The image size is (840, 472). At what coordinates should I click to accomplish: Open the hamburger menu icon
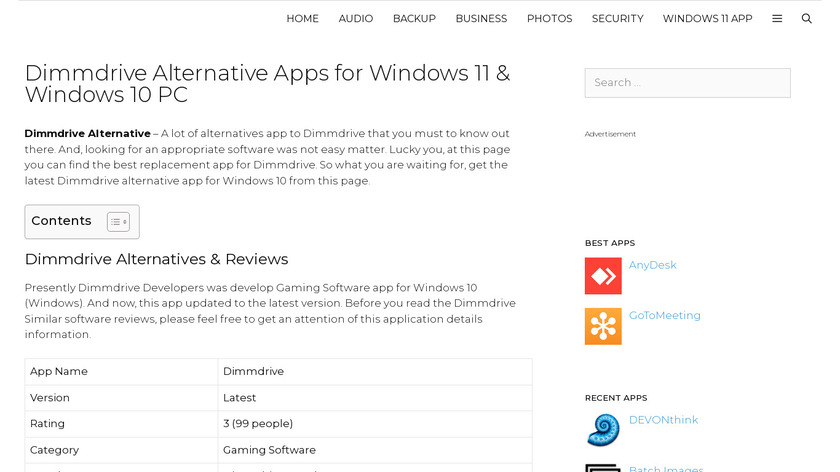click(x=777, y=19)
